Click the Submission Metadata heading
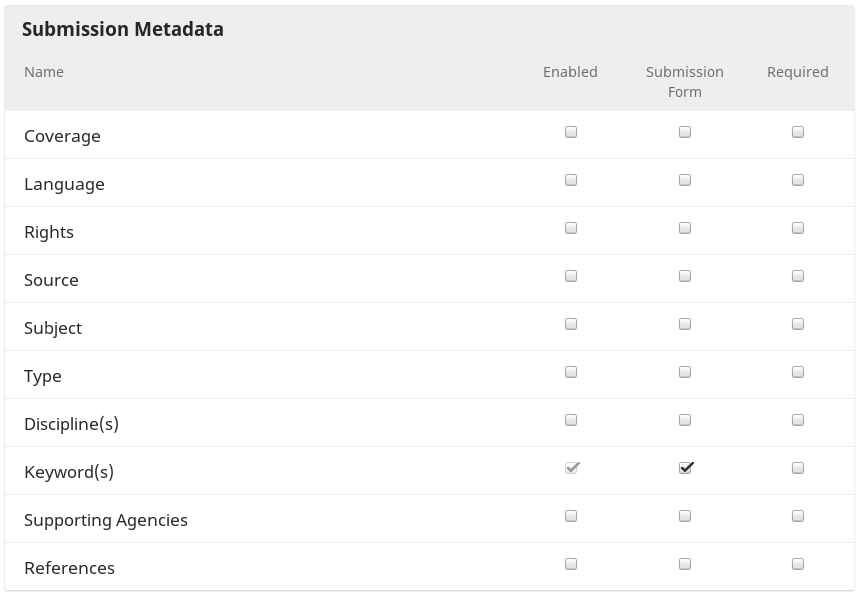This screenshot has height=597, width=861. (123, 29)
